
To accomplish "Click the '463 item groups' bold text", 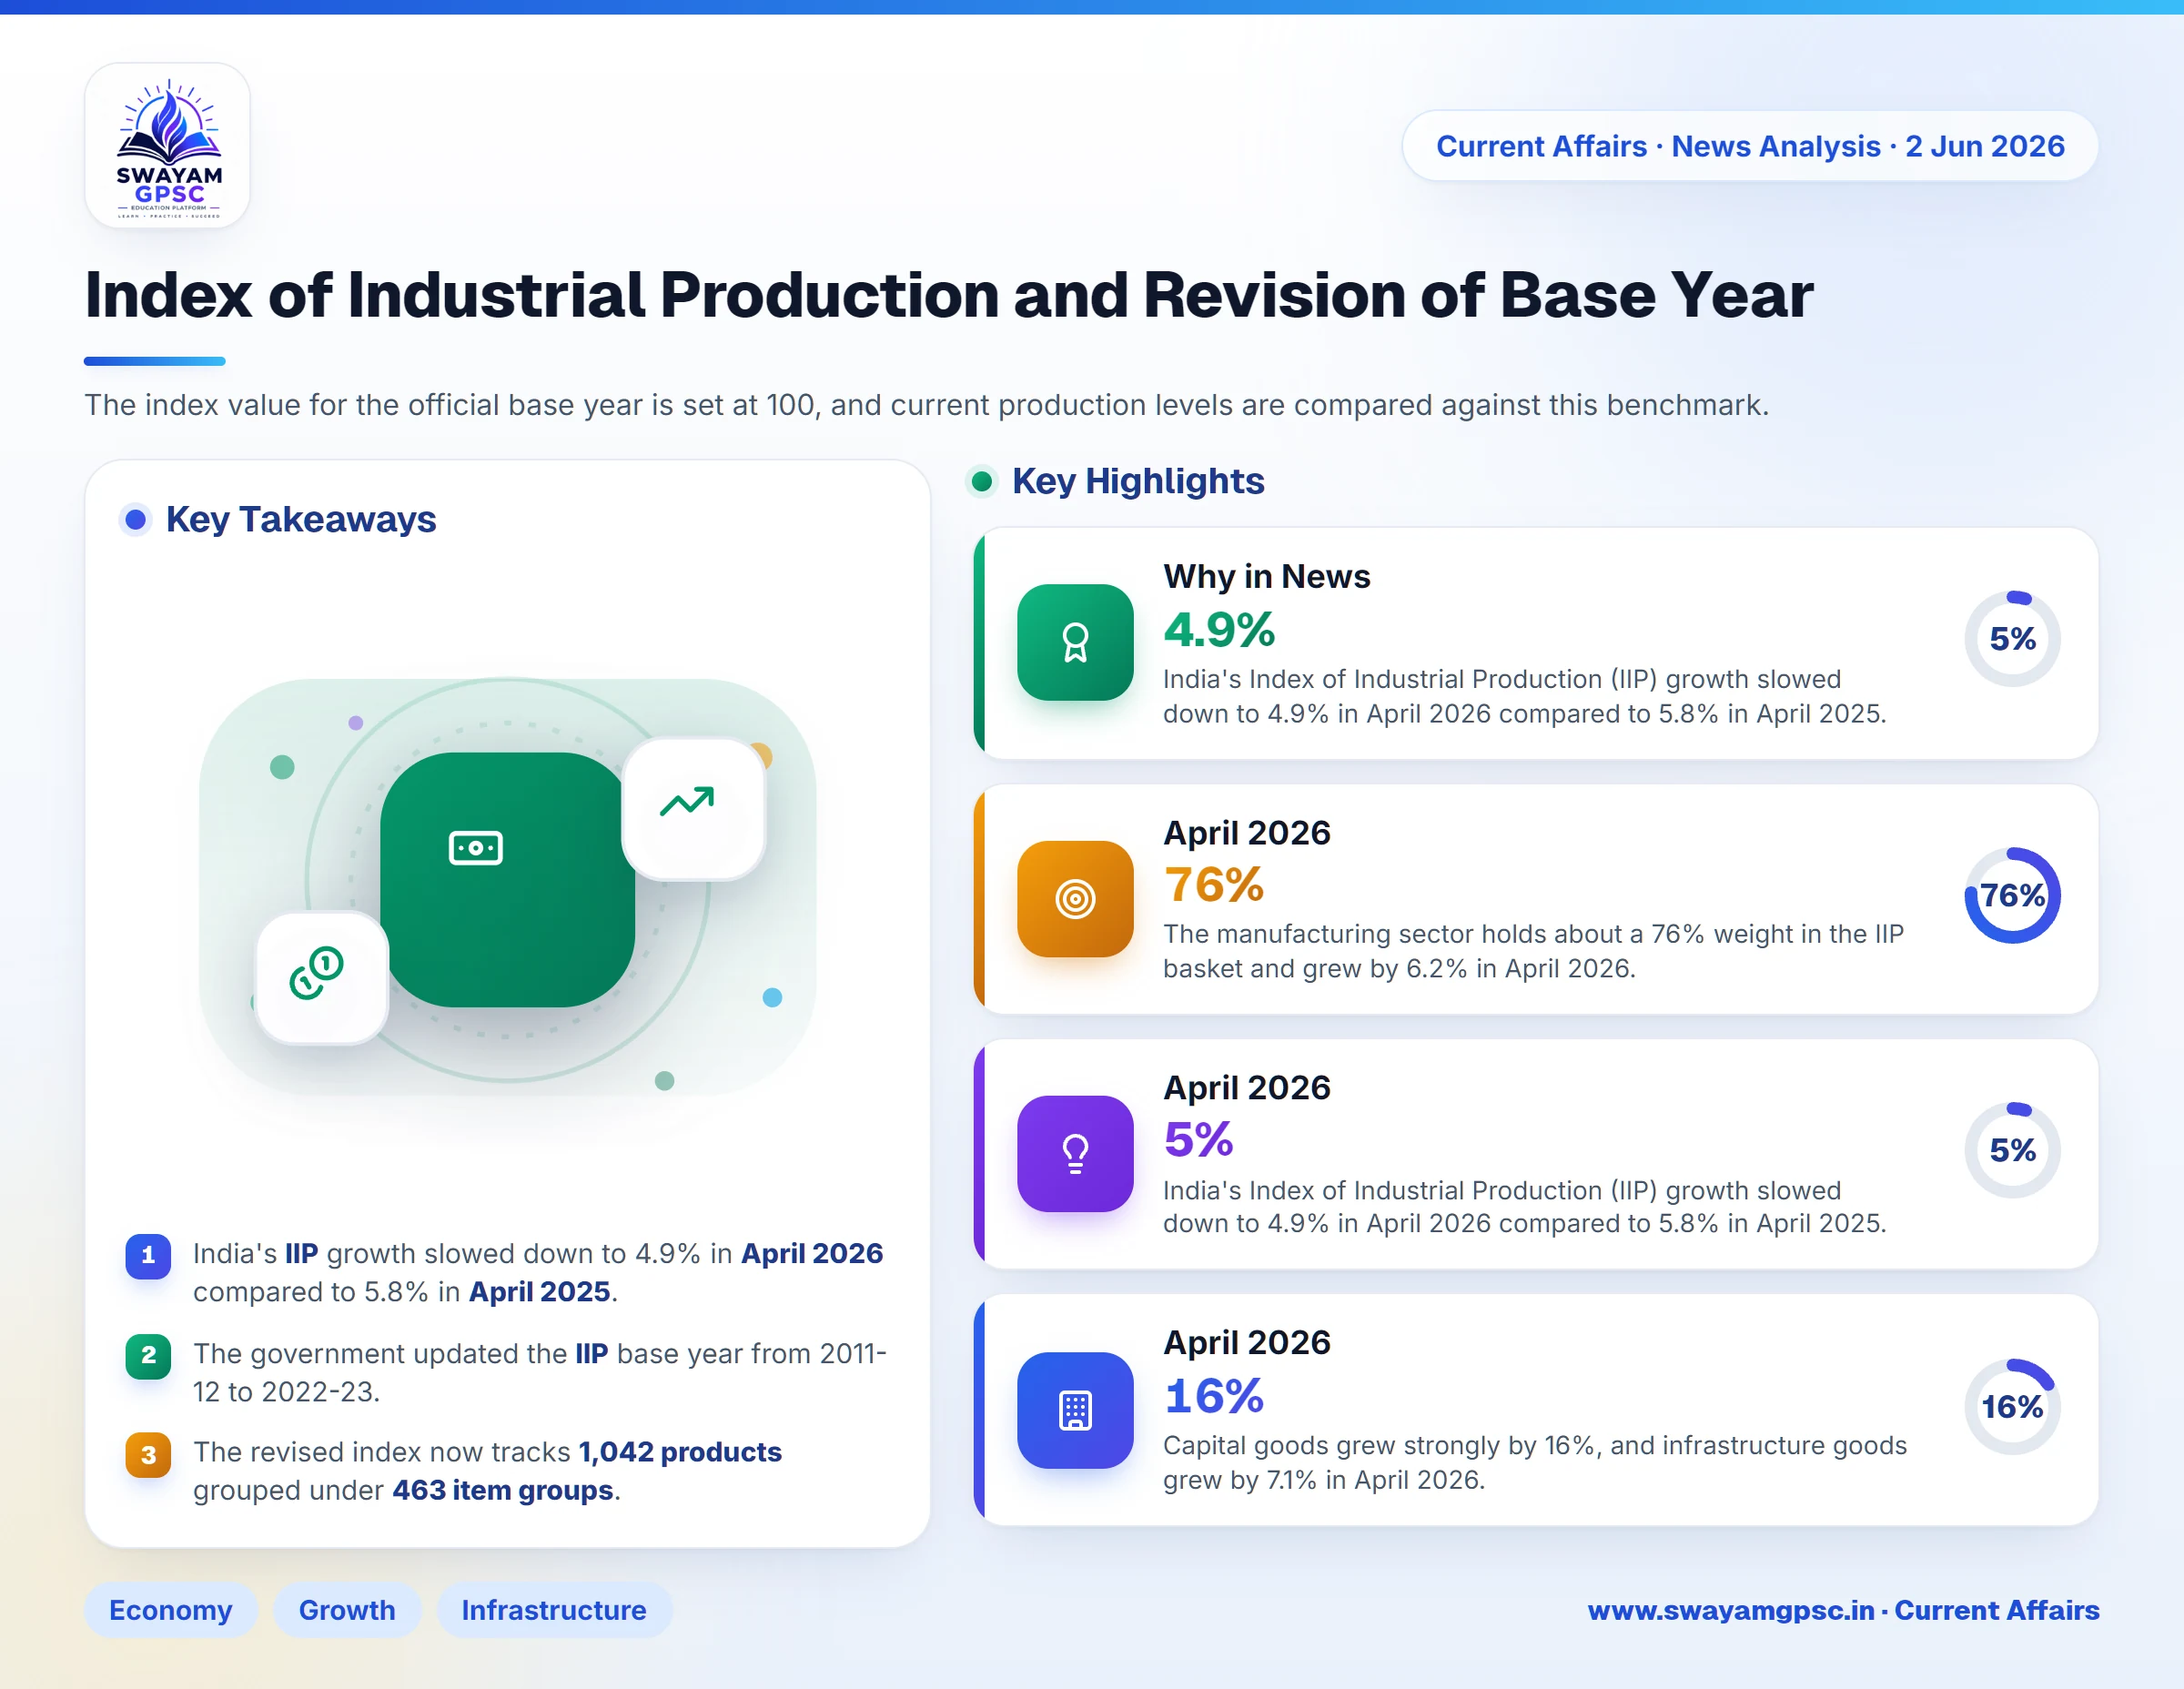I will 502,1490.
